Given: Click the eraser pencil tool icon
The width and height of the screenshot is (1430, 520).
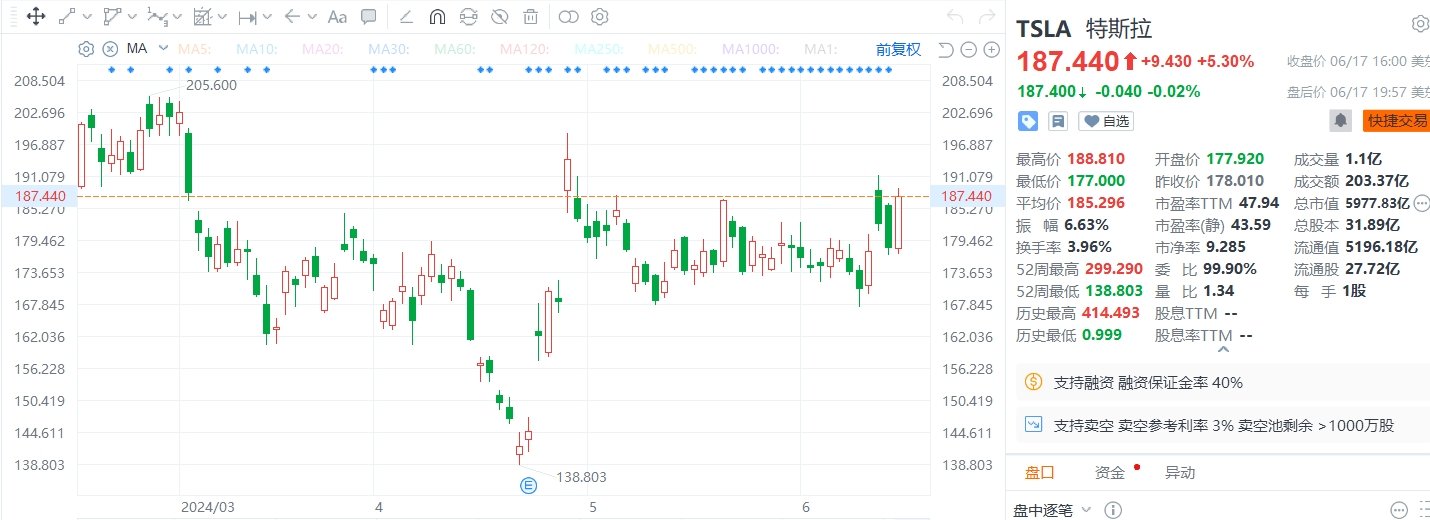Looking at the screenshot, I should pyautogui.click(x=406, y=16).
